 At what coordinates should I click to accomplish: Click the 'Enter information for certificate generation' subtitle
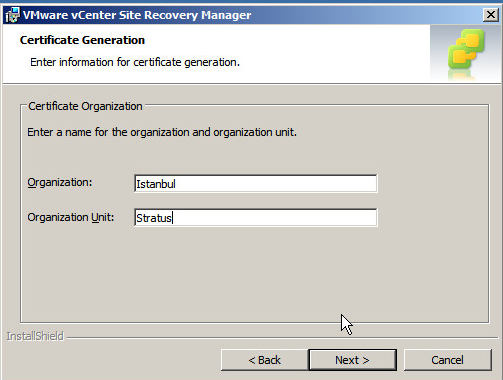[x=135, y=62]
